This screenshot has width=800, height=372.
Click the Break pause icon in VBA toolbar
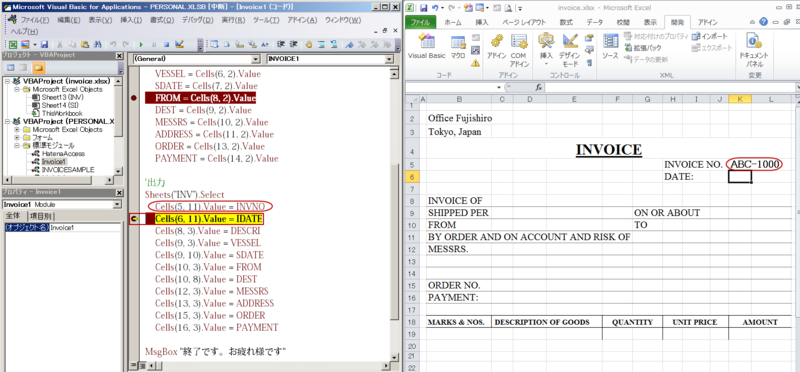pyautogui.click(x=154, y=44)
